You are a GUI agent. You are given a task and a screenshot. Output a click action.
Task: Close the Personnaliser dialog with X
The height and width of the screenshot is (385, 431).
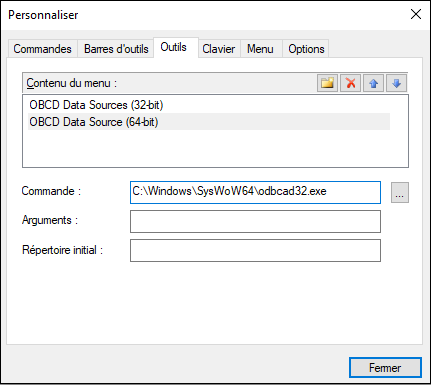(416, 14)
